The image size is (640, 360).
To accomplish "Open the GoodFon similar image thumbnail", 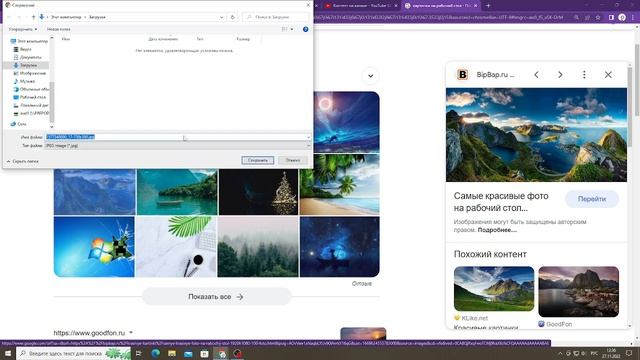I will point(578,292).
